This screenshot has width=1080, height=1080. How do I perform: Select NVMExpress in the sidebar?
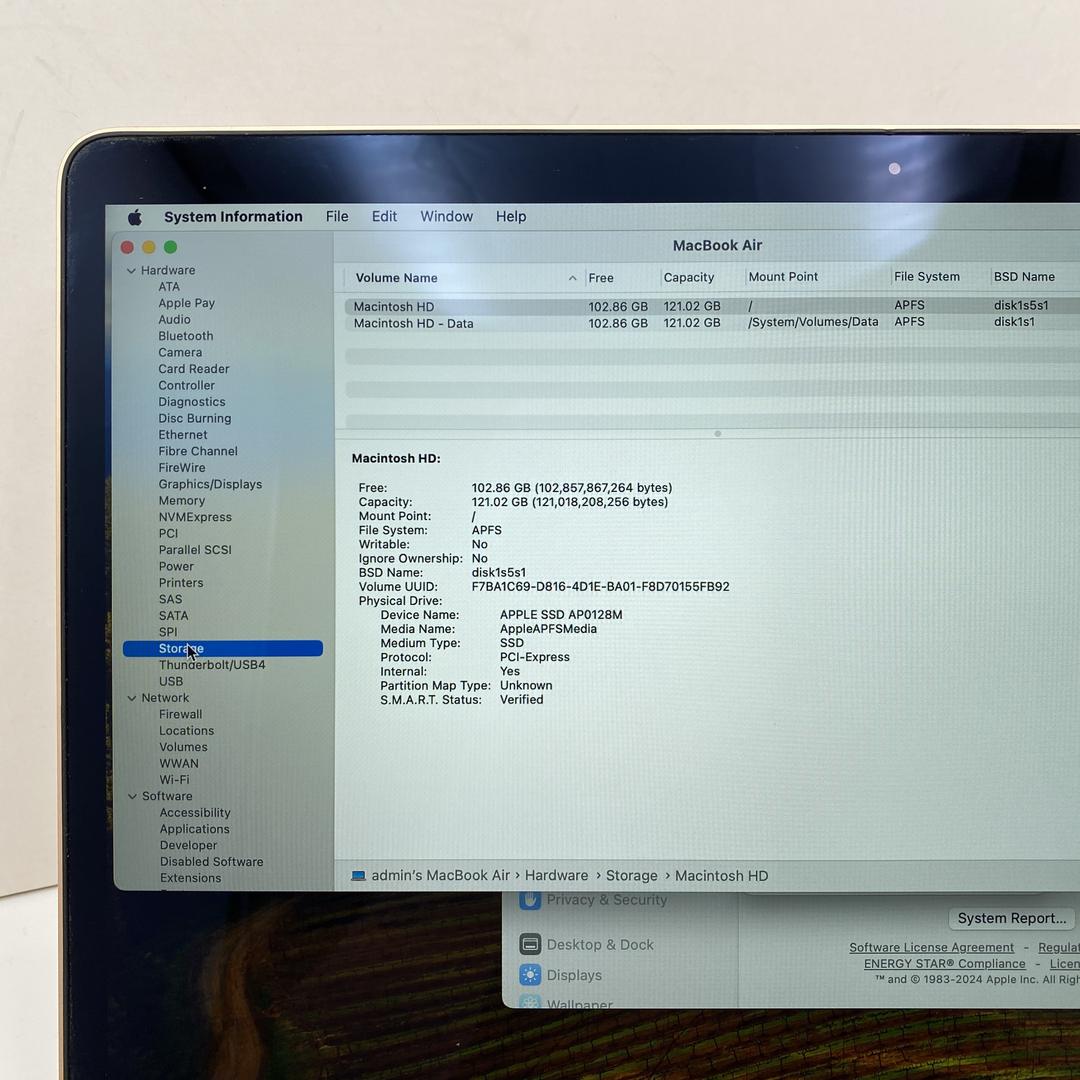pos(195,517)
